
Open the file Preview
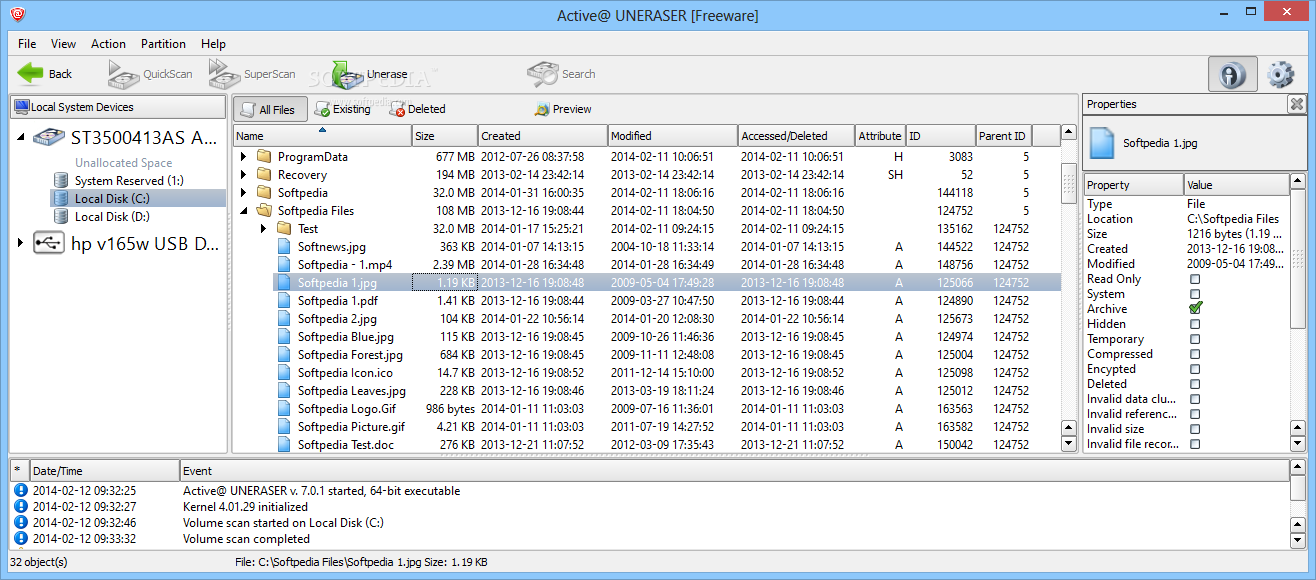[563, 109]
